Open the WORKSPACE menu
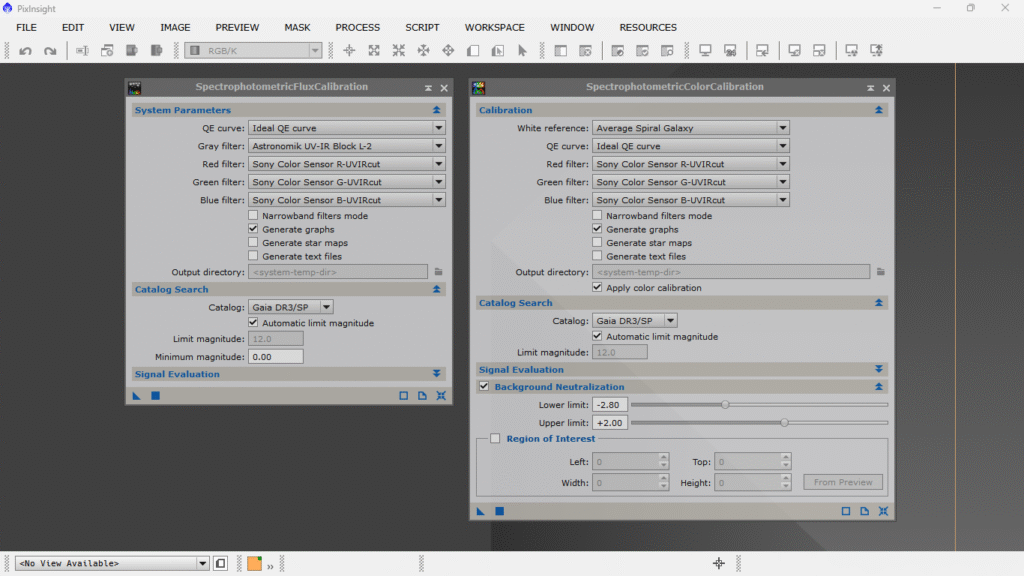Image resolution: width=1024 pixels, height=576 pixels. tap(495, 27)
